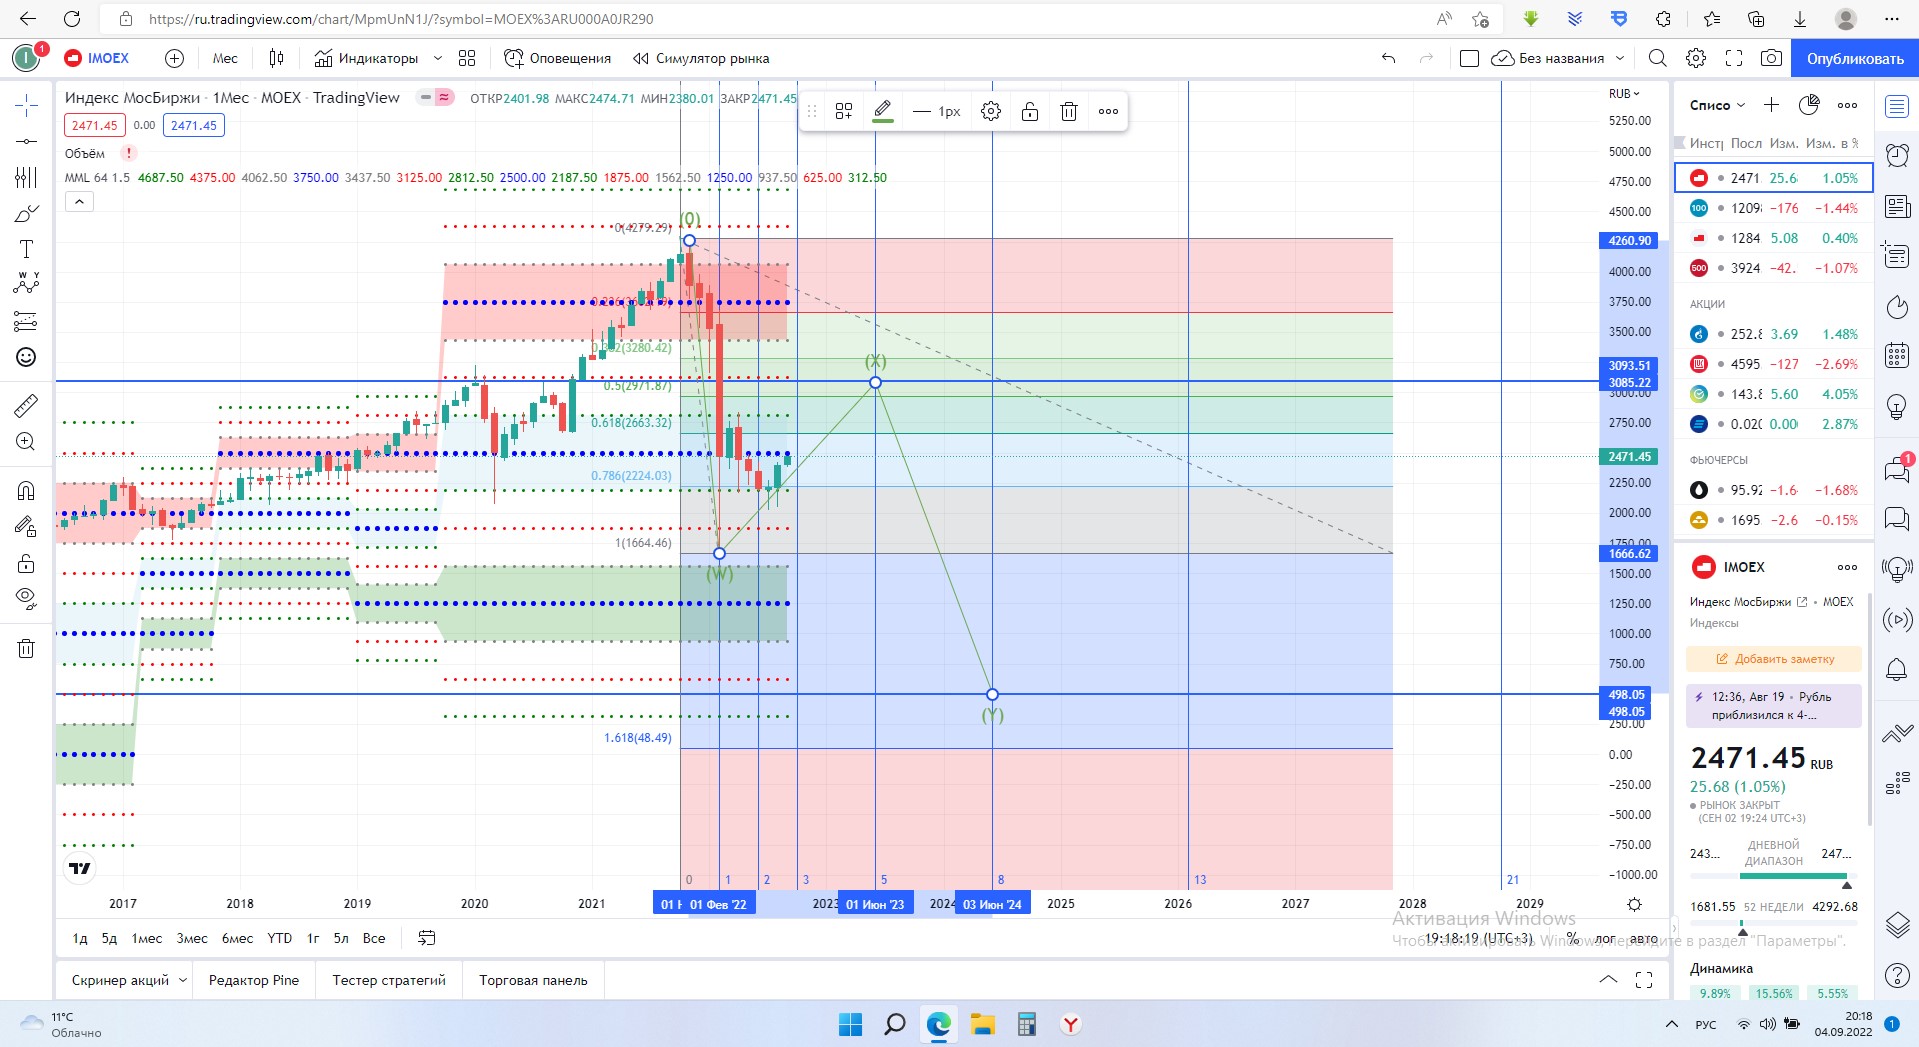Open the candlestick chart type selector

coord(277,58)
